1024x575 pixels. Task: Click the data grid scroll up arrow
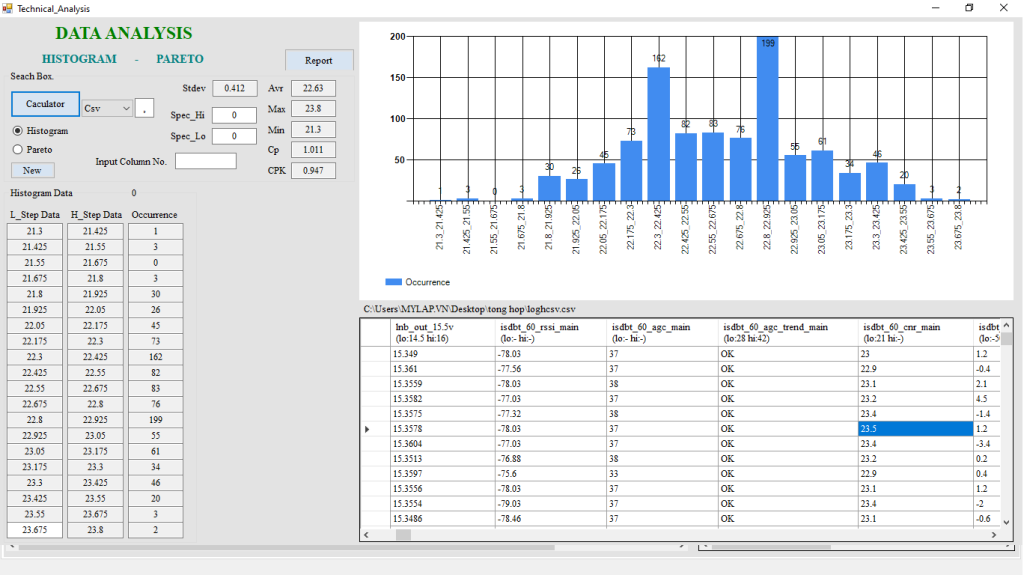(1006, 325)
